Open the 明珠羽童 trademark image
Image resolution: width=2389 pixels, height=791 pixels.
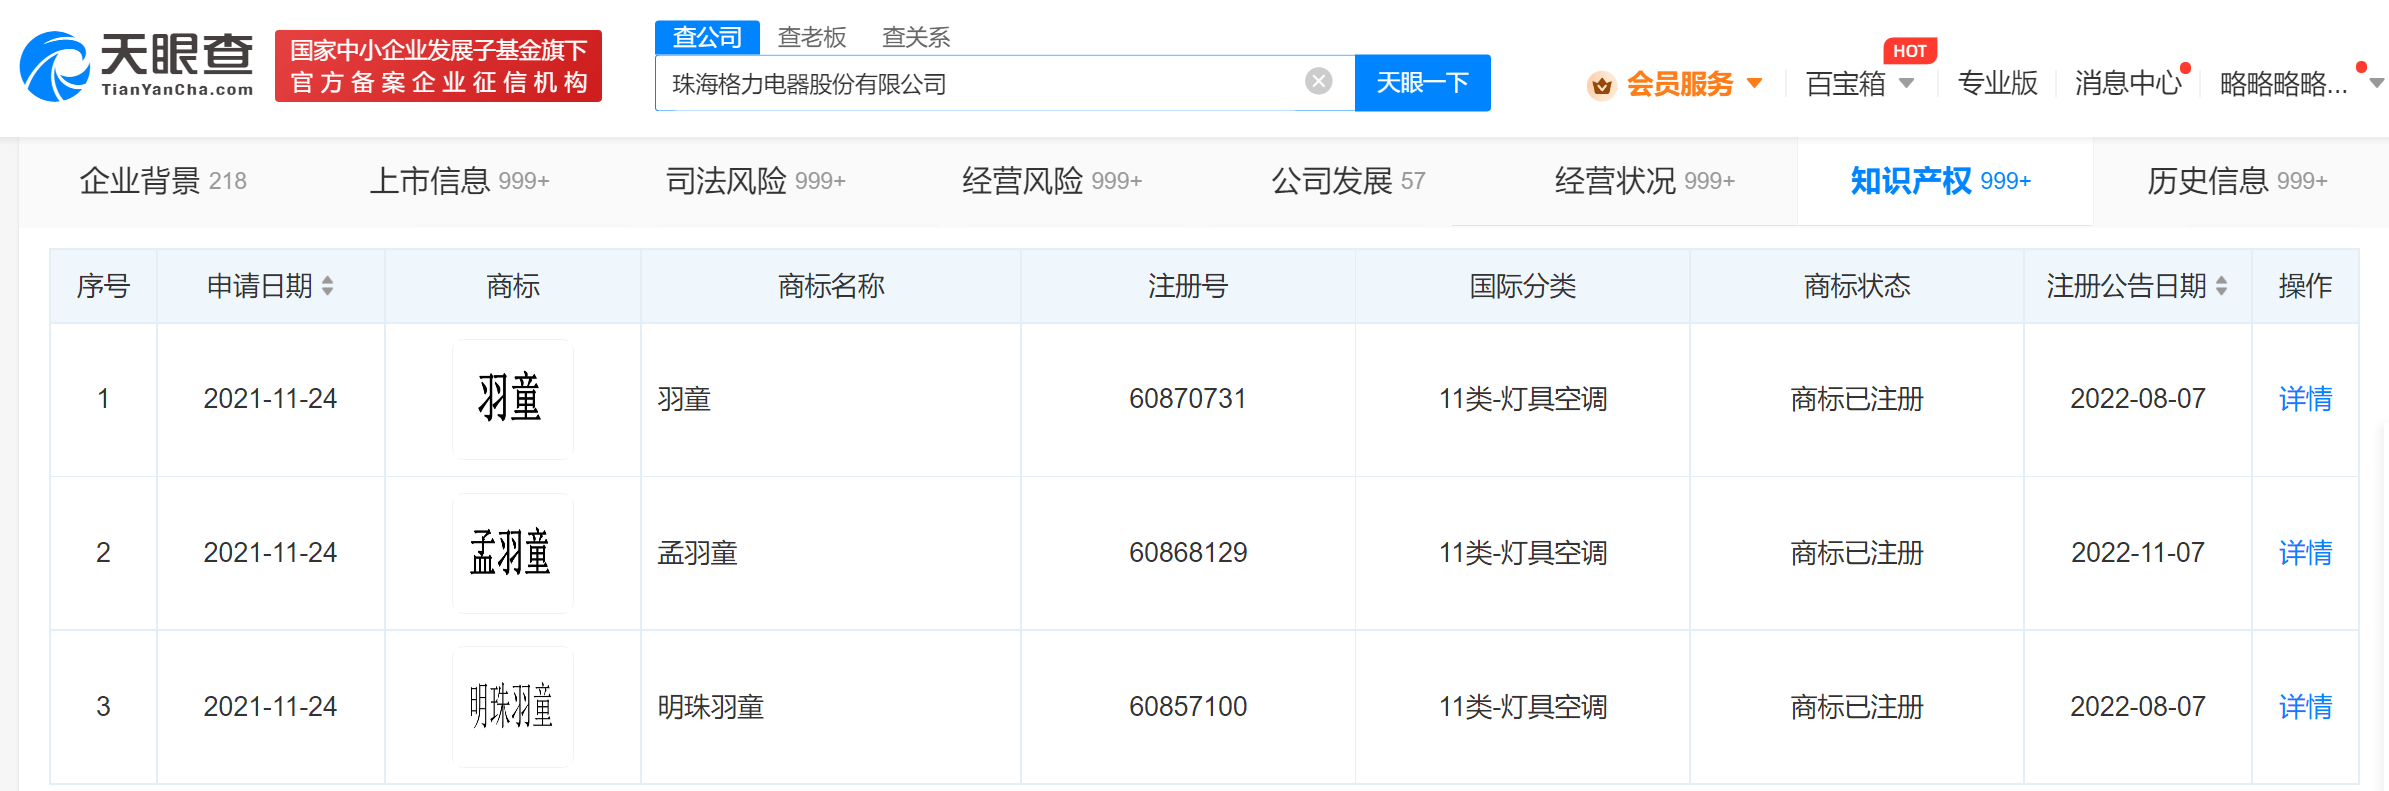tap(512, 707)
